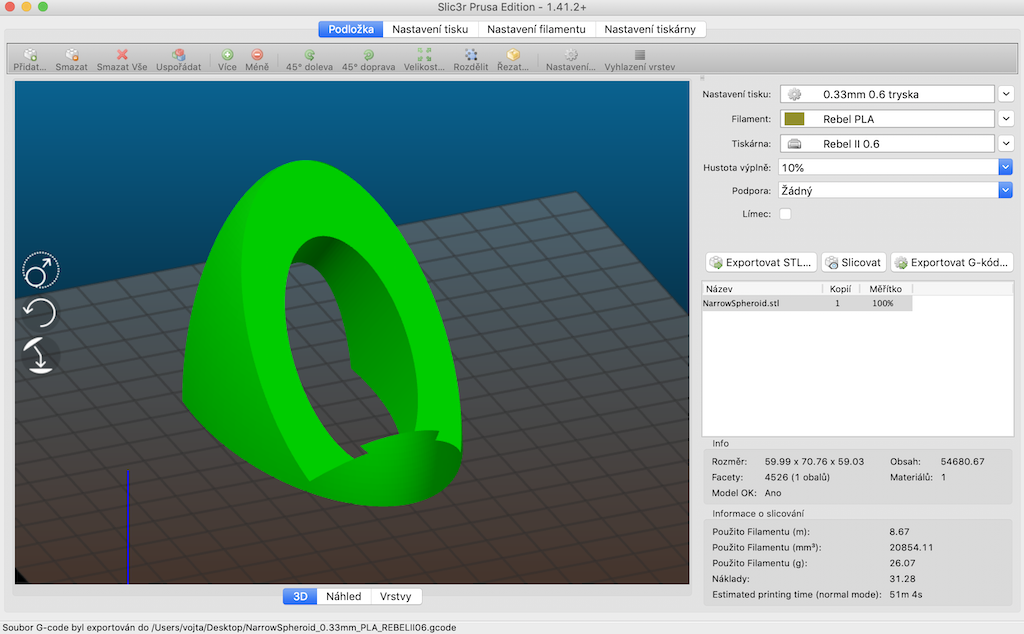The height and width of the screenshot is (634, 1024).
Task: Click the Exportovat G-kód button
Action: coord(952,263)
